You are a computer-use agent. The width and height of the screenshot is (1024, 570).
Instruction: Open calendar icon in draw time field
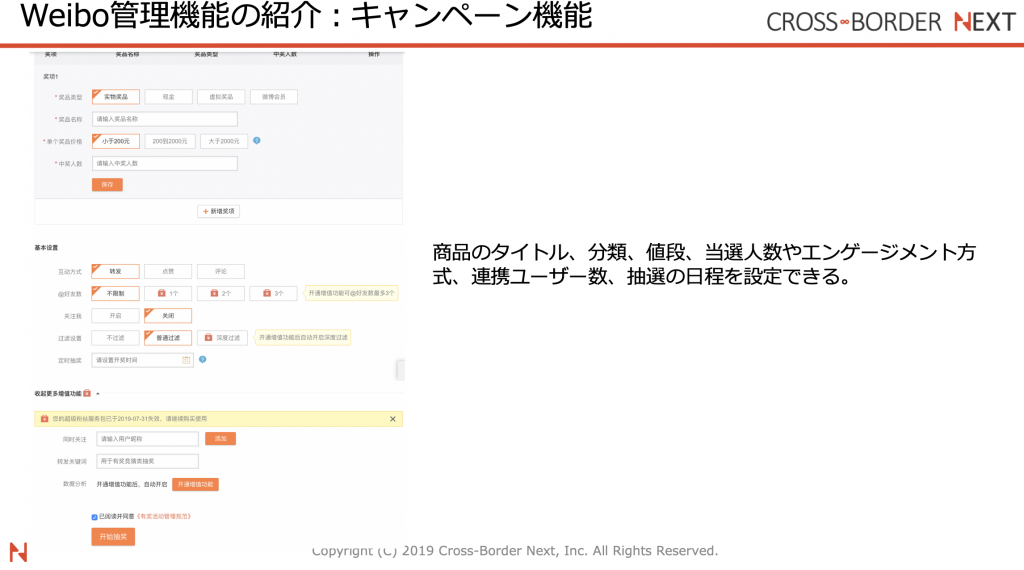[186, 360]
